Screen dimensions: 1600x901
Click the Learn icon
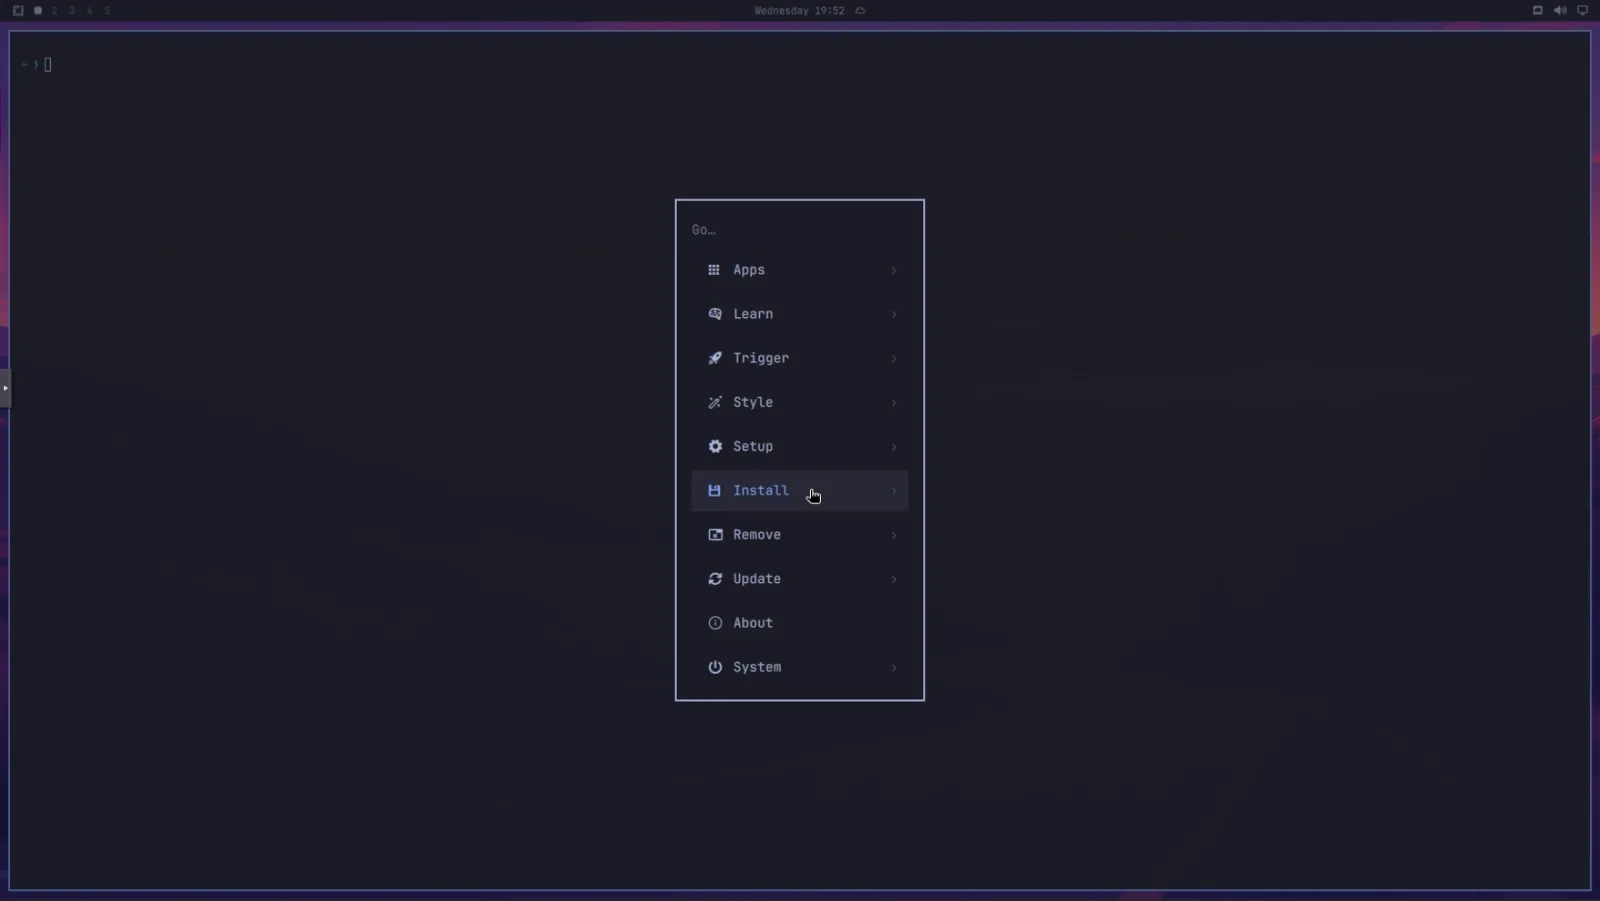click(x=714, y=314)
